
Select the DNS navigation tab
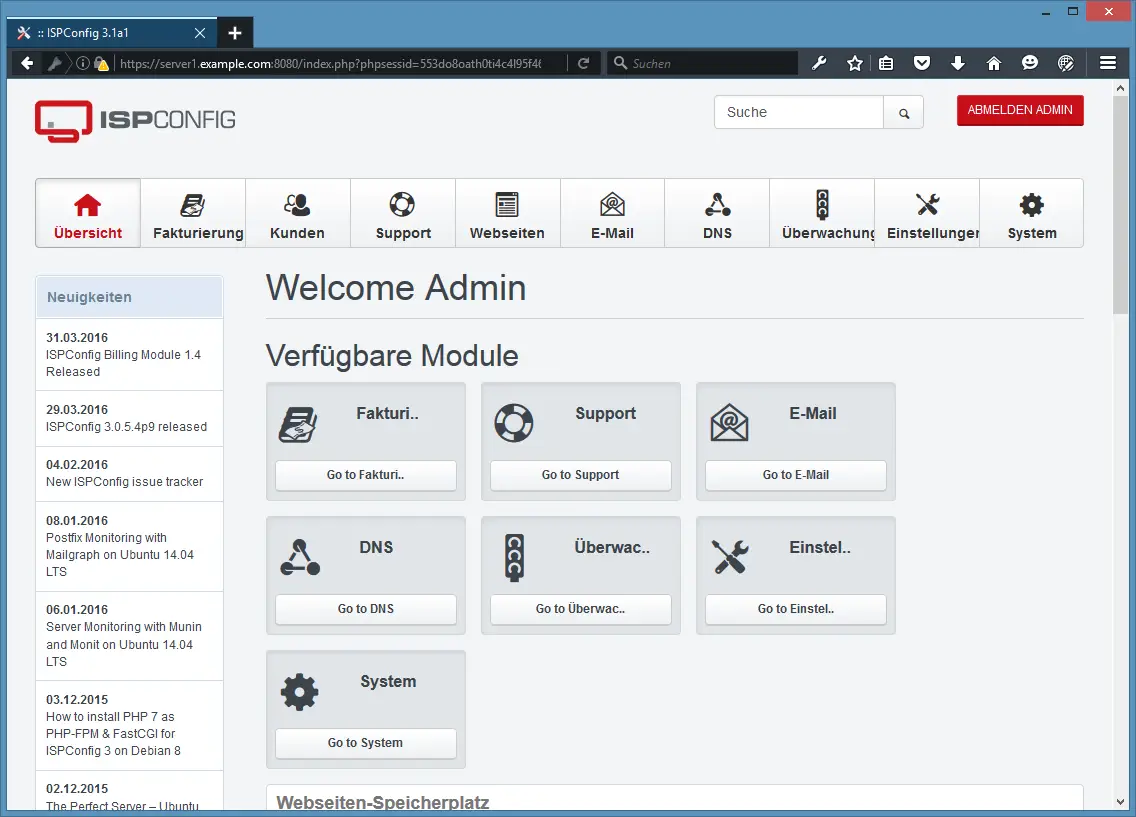tap(717, 214)
